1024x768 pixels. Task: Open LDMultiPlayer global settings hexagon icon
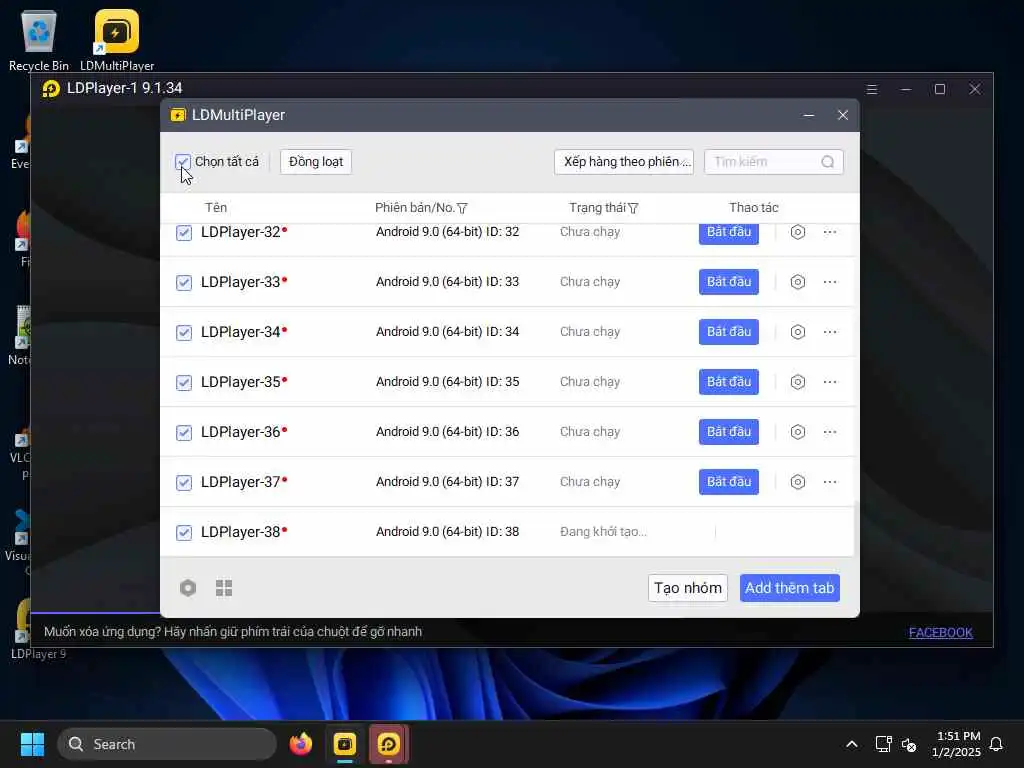188,588
